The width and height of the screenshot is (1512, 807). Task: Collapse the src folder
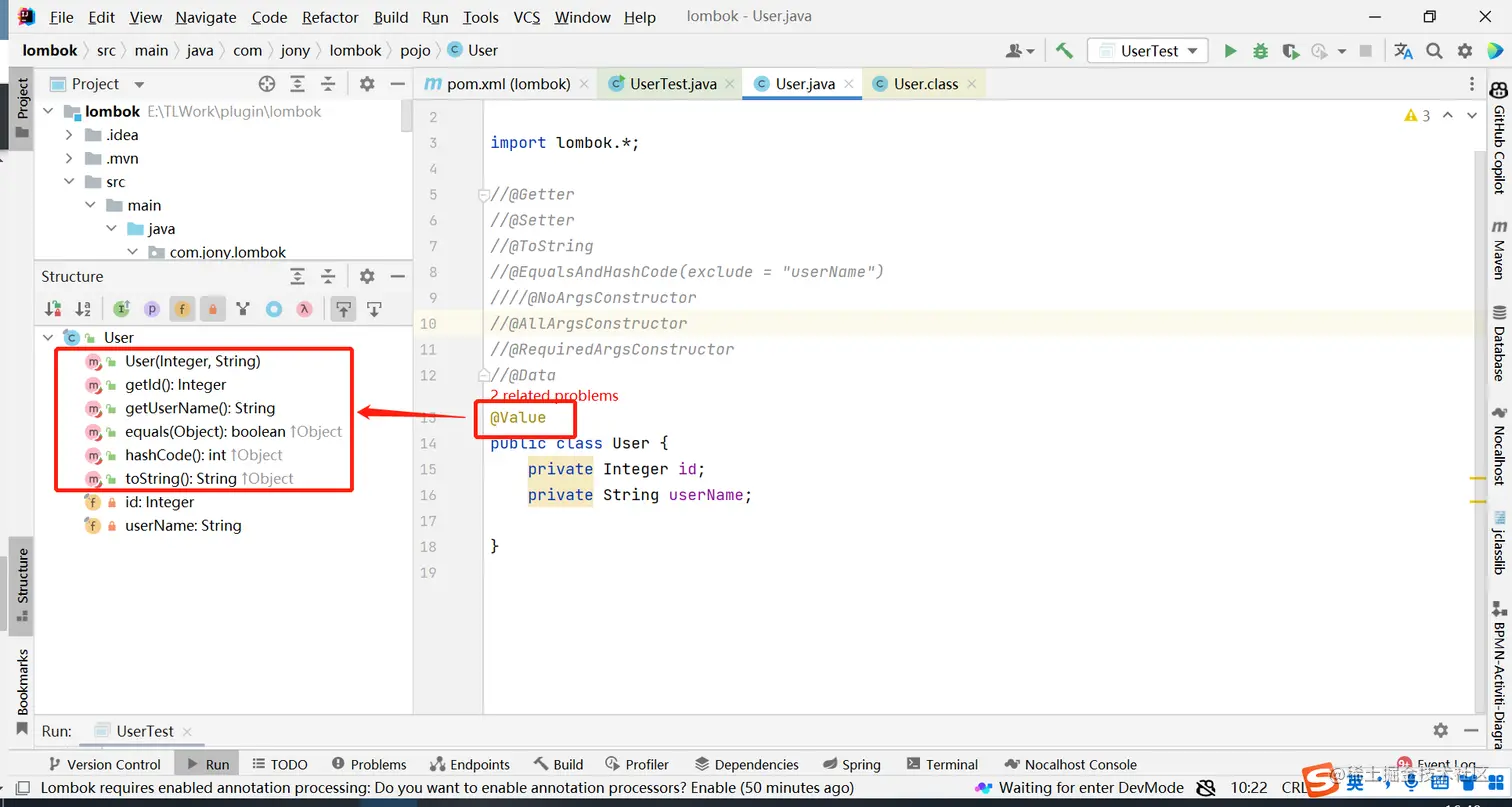(x=69, y=182)
